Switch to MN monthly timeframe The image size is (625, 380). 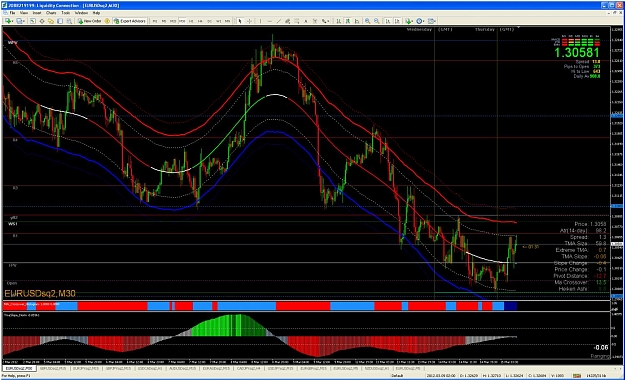(227, 21)
